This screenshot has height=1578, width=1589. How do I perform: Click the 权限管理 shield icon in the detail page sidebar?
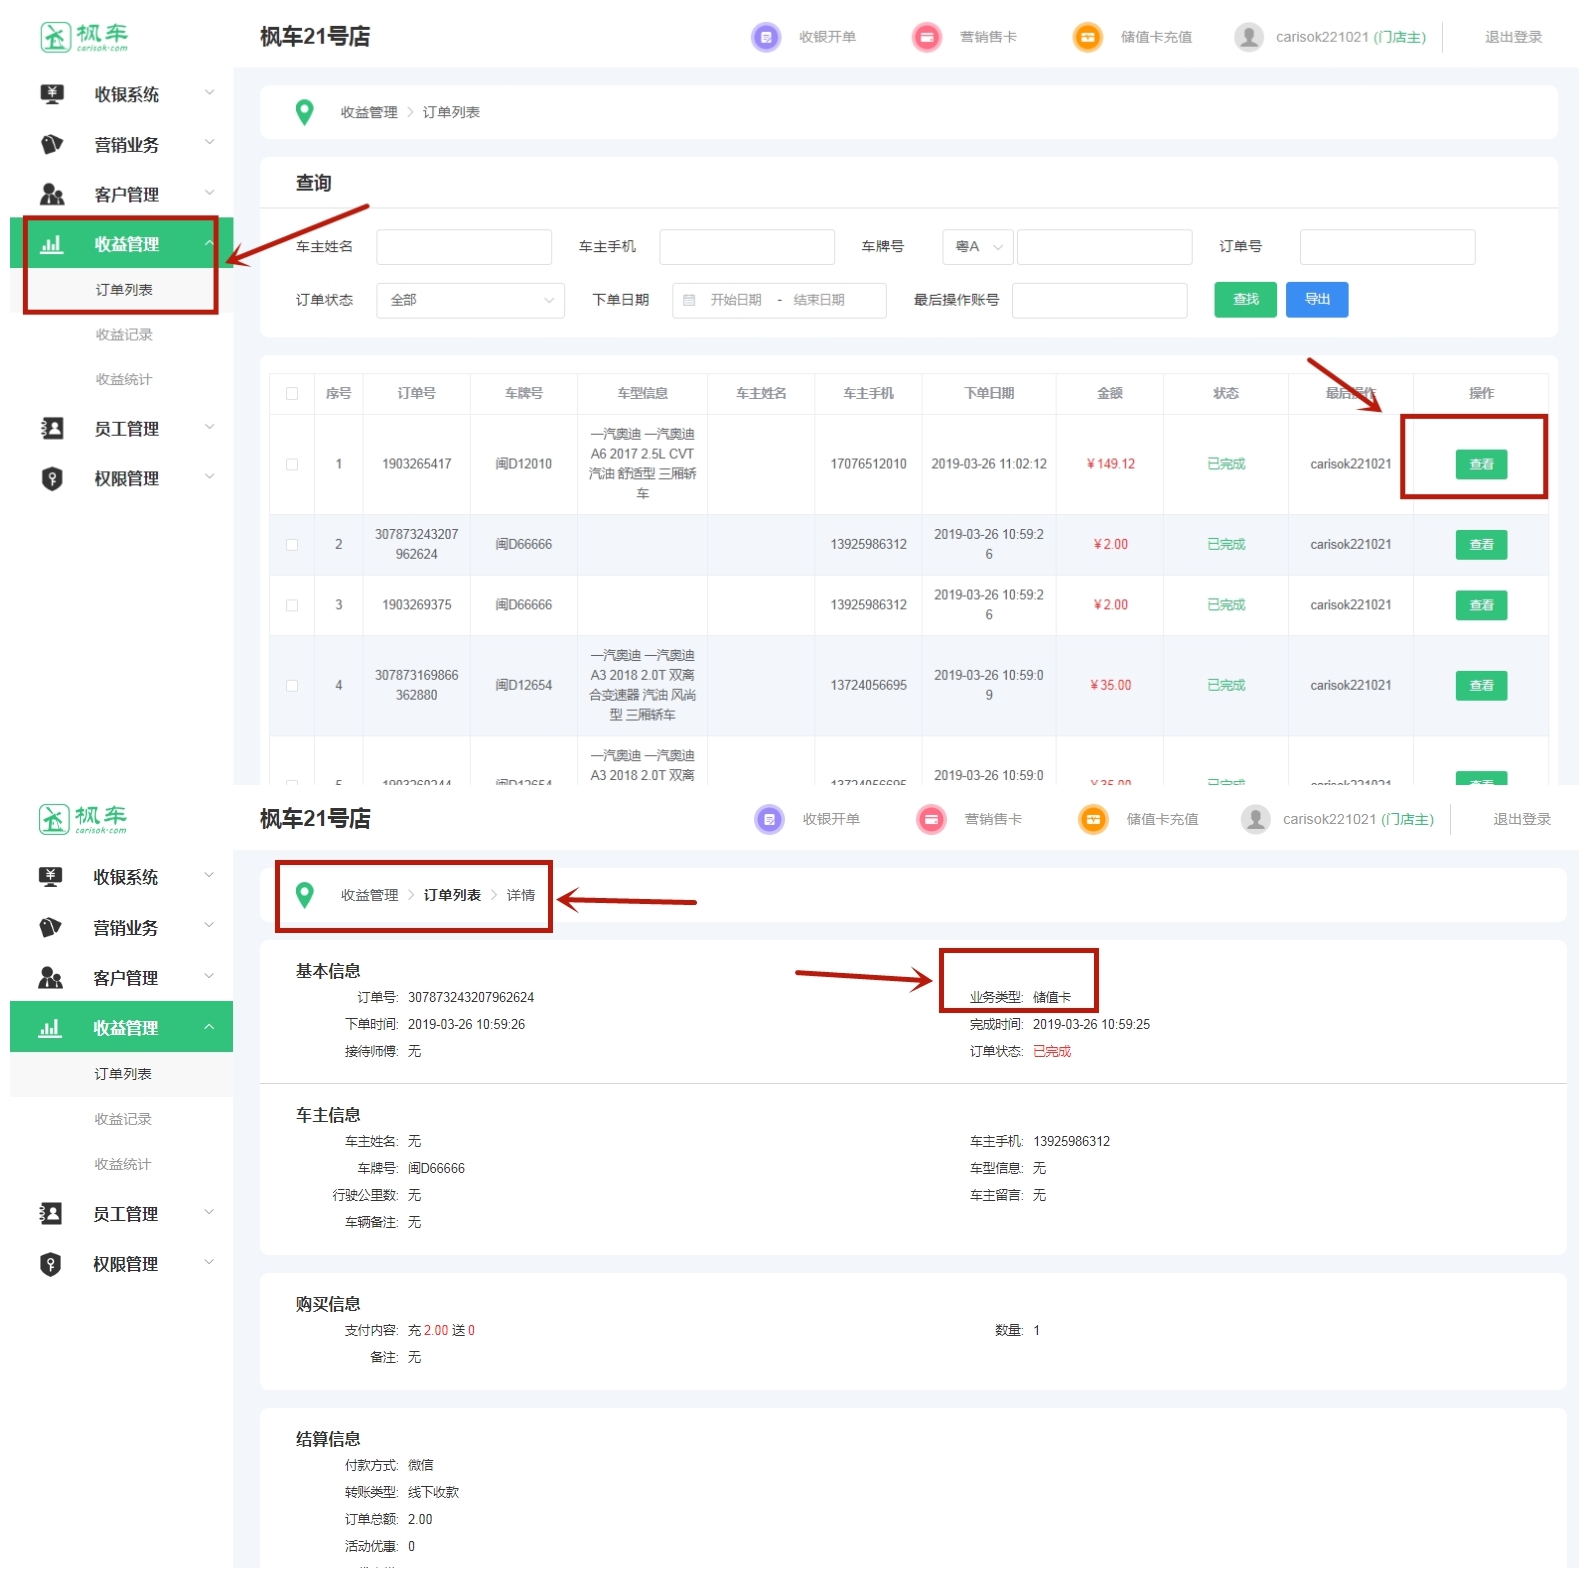pos(51,1264)
